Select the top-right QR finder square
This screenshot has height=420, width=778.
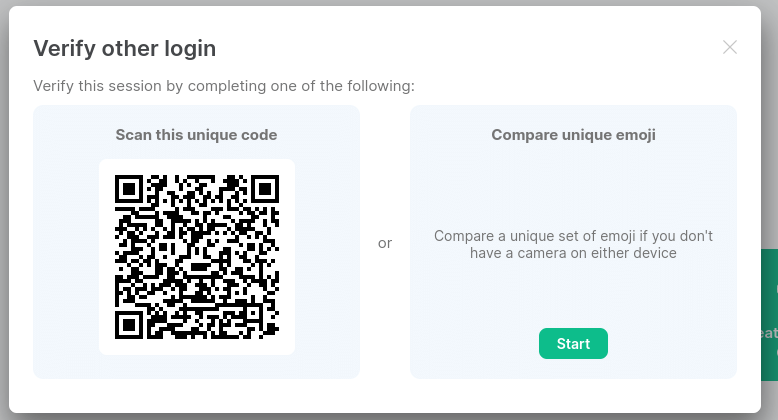pyautogui.click(x=265, y=189)
